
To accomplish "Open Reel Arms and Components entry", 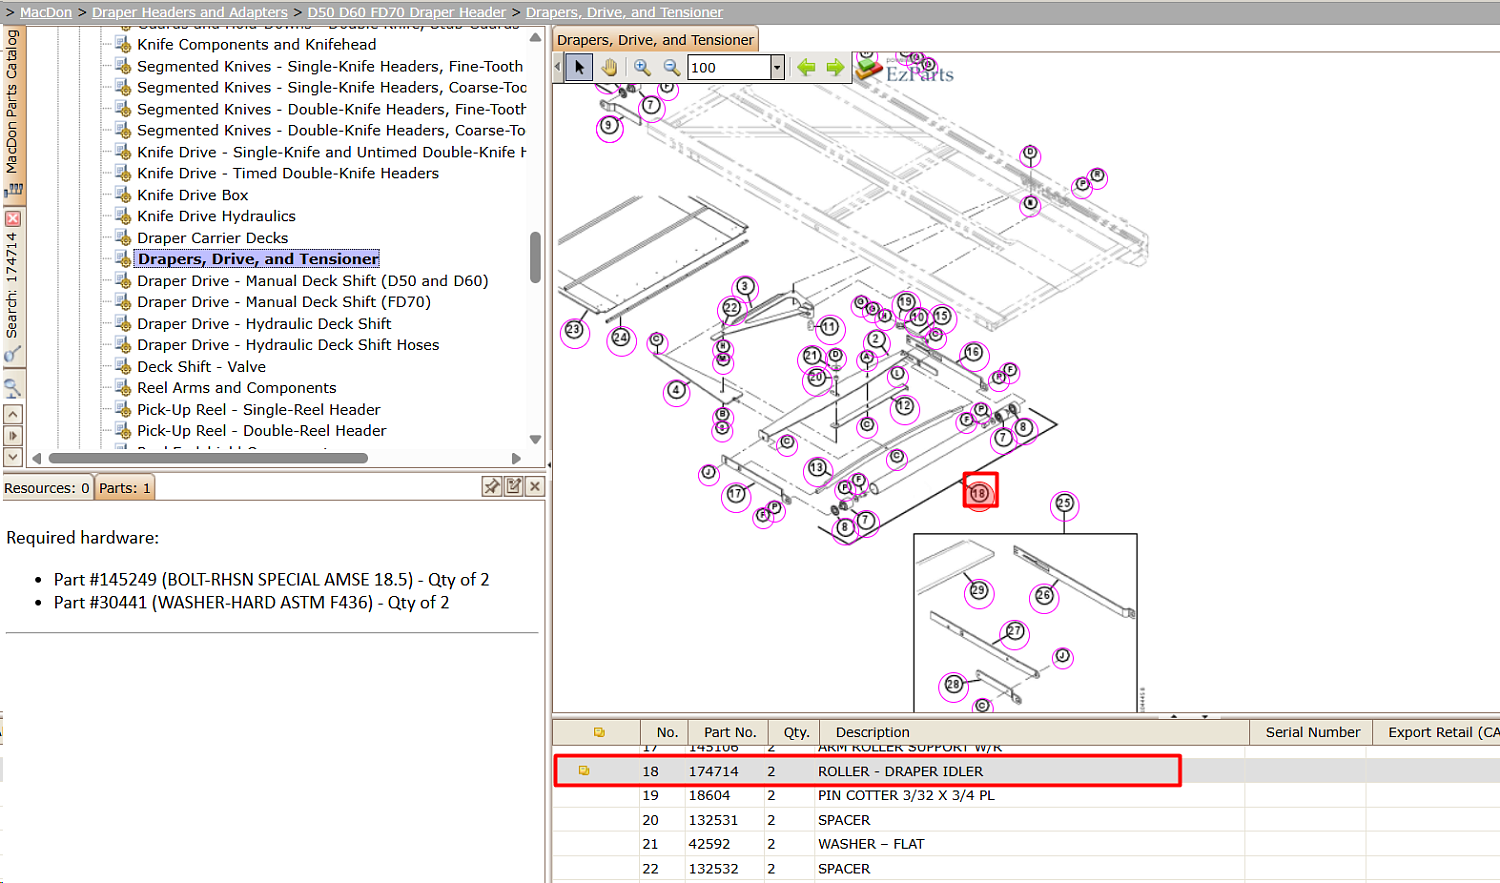I will pos(237,388).
